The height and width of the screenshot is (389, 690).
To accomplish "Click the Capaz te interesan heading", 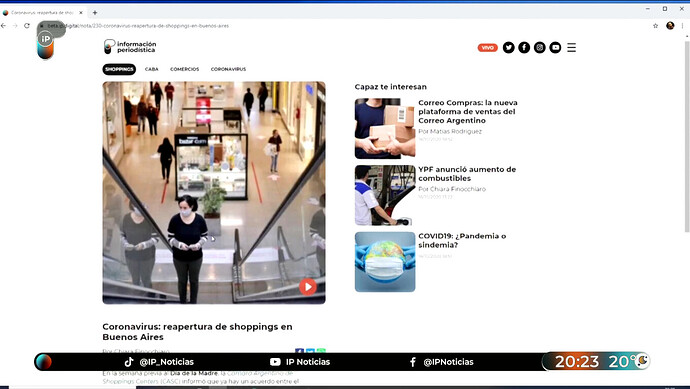I will pos(390,87).
